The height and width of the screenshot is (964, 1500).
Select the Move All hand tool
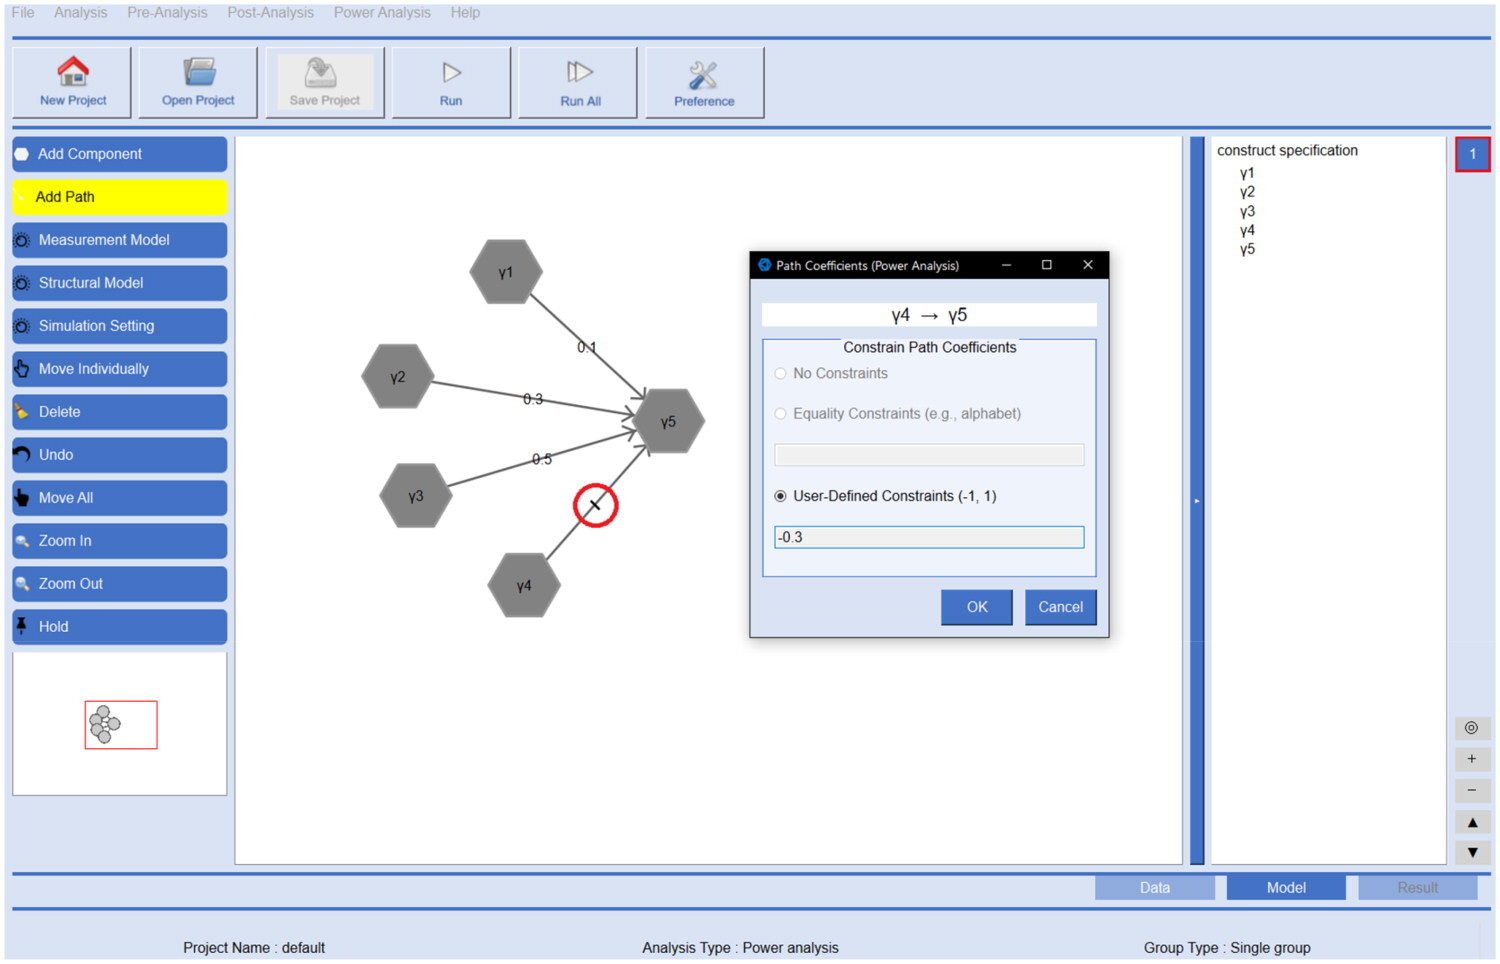(120, 498)
